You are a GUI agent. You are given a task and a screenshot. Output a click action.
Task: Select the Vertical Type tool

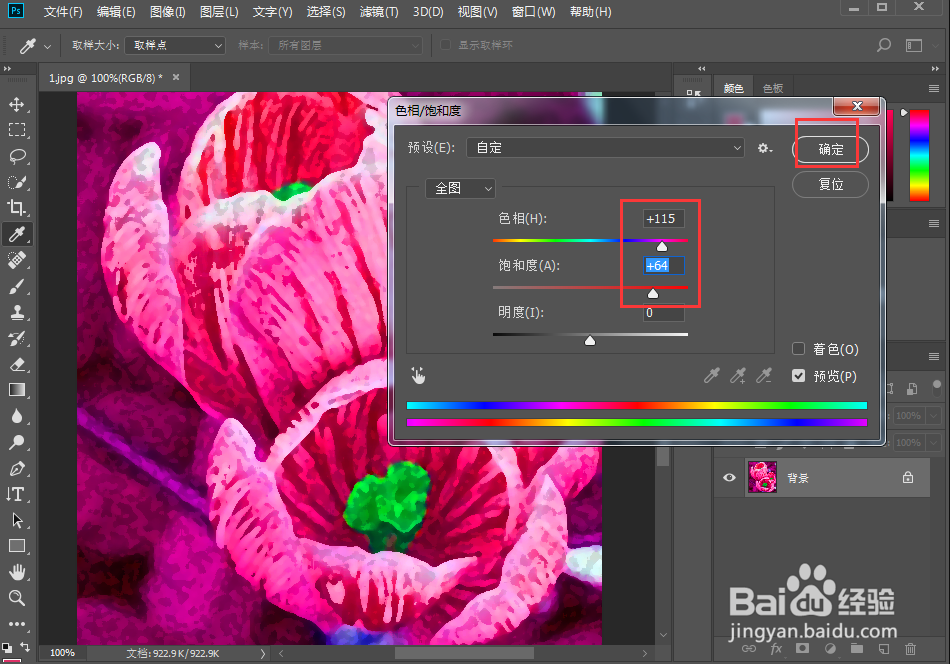[x=16, y=494]
